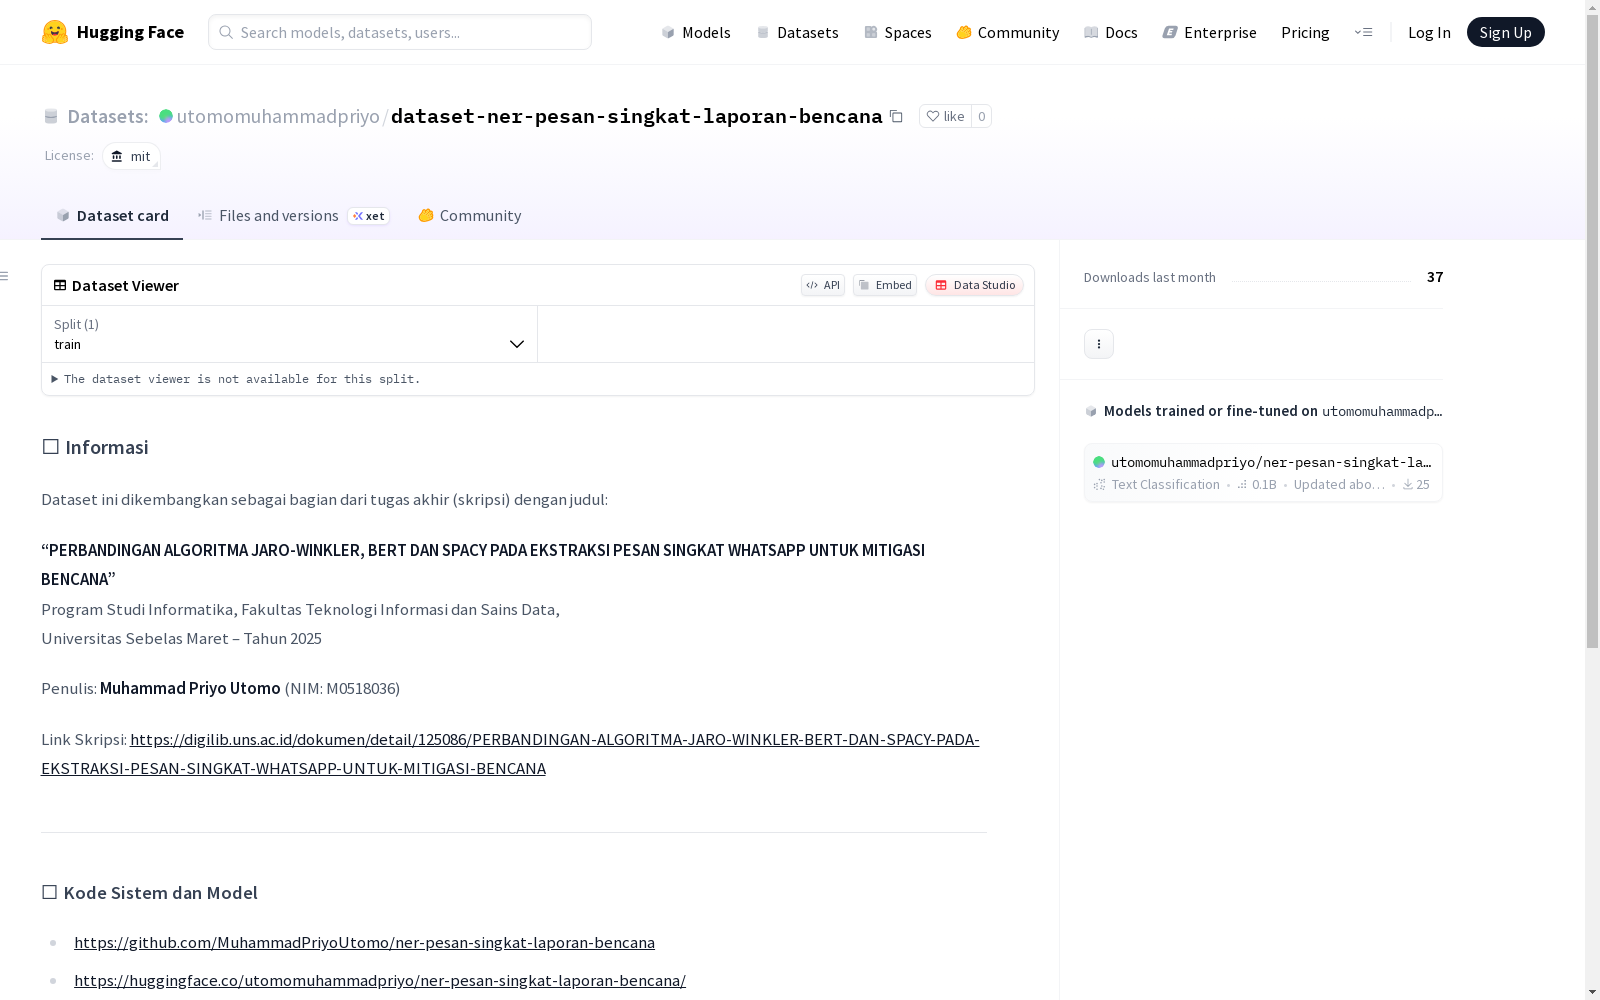
Task: Like this dataset
Action: pos(945,116)
